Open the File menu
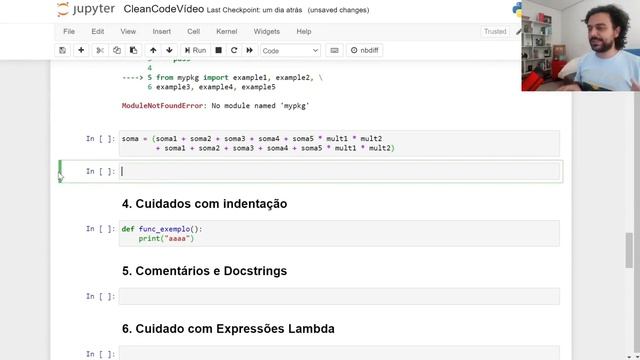This screenshot has height=360, width=640. pyautogui.click(x=69, y=31)
